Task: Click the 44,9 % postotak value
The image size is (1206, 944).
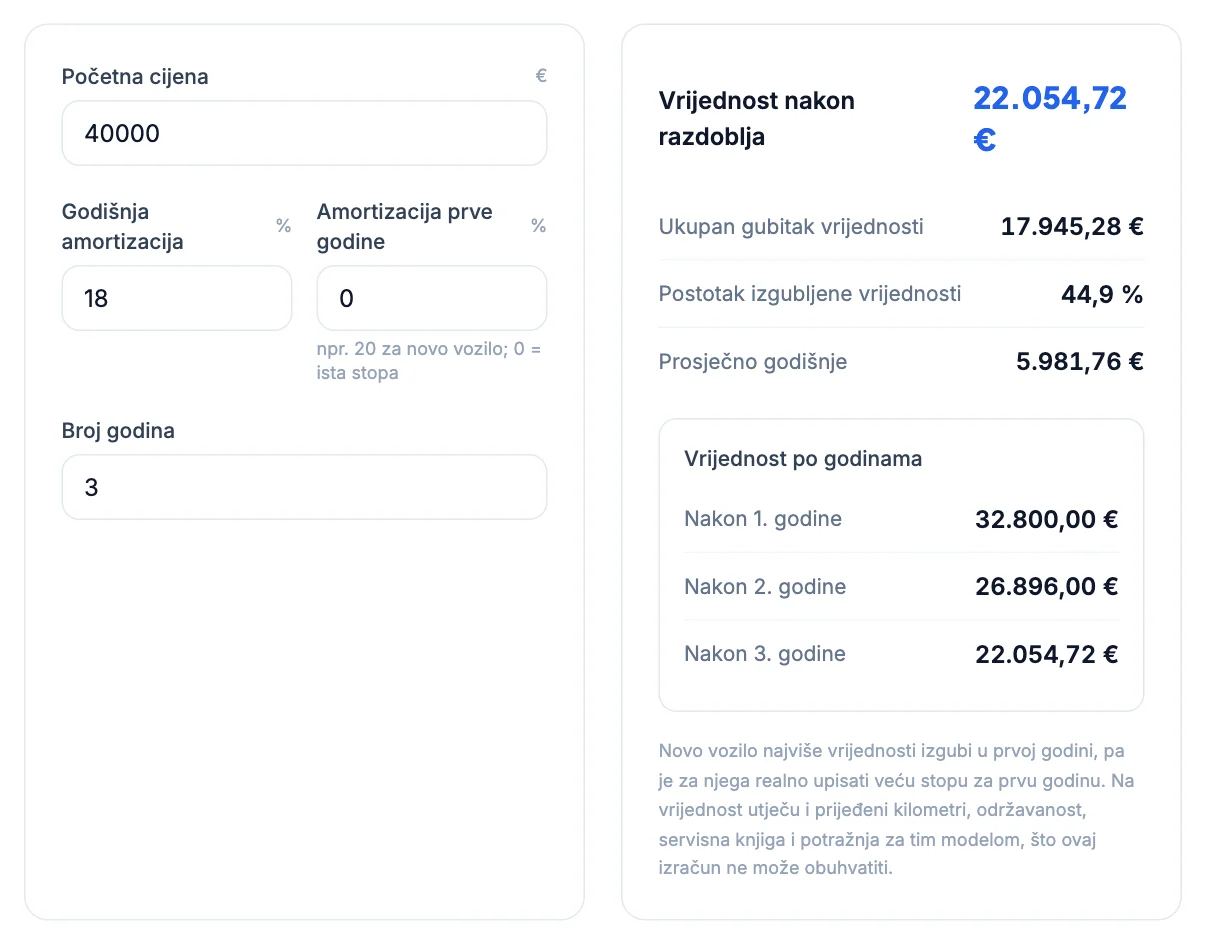Action: [1102, 294]
